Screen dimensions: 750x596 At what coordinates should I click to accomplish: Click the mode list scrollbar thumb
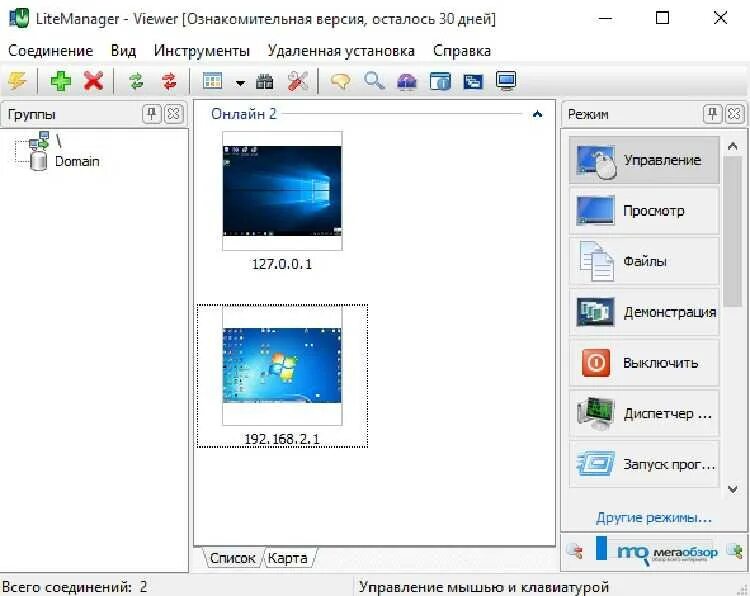click(x=732, y=231)
